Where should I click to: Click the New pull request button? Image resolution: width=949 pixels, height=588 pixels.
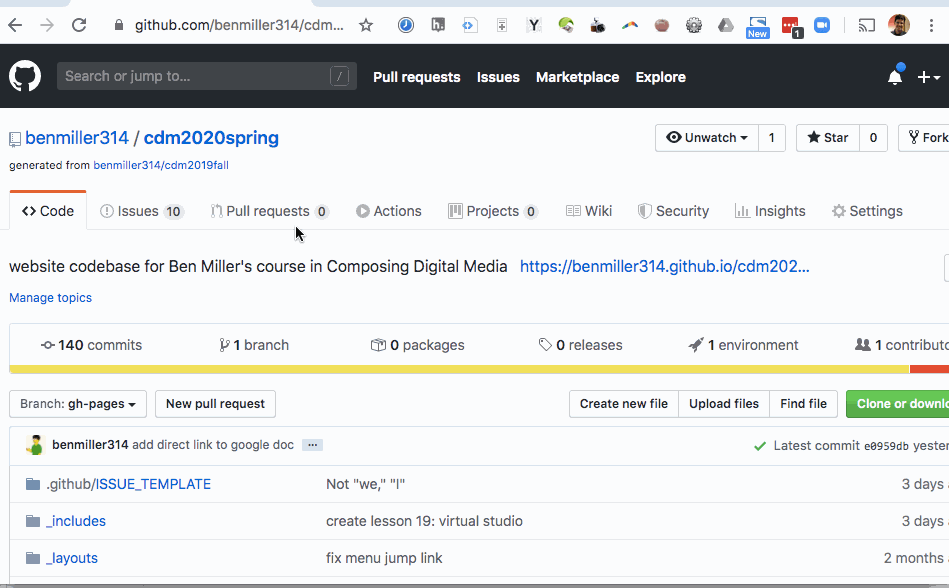[x=215, y=404]
